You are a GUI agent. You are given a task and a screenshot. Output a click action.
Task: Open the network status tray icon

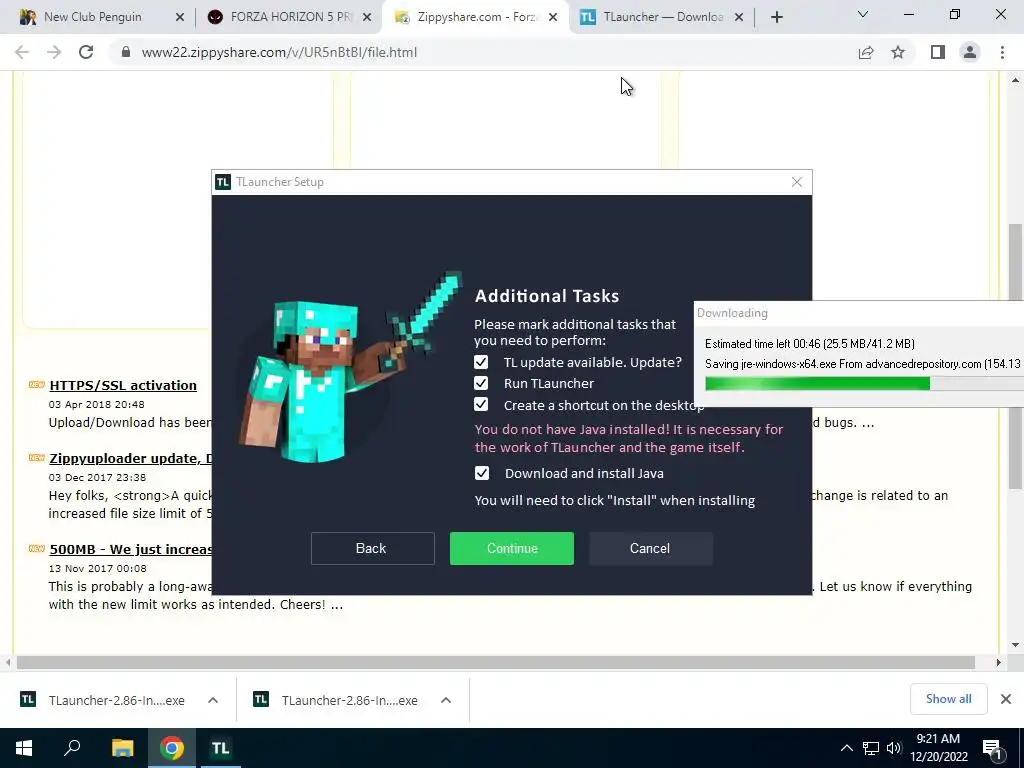point(871,748)
